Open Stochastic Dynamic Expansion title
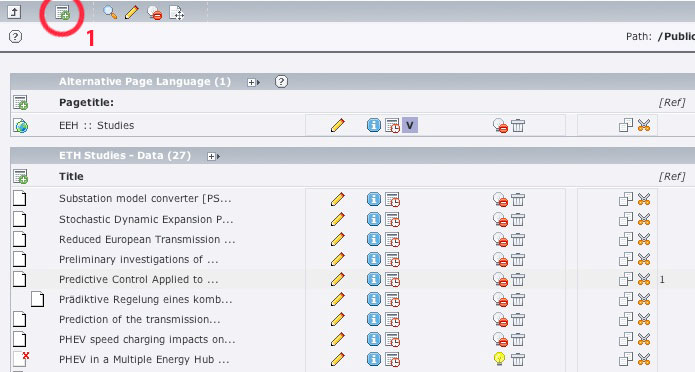 point(146,219)
